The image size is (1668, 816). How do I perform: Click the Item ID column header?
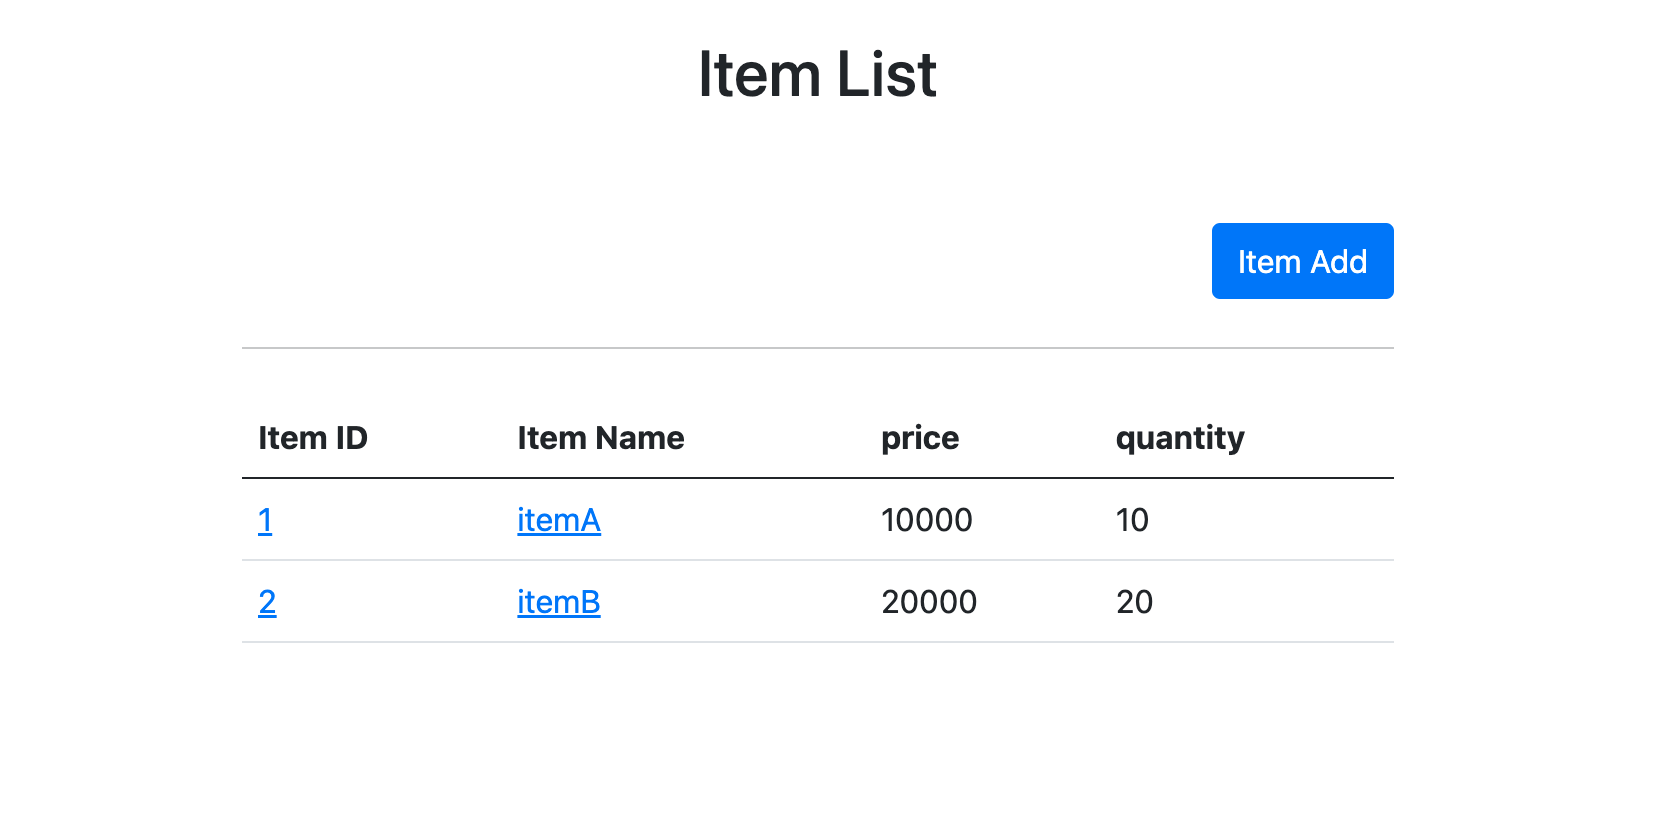coord(313,438)
